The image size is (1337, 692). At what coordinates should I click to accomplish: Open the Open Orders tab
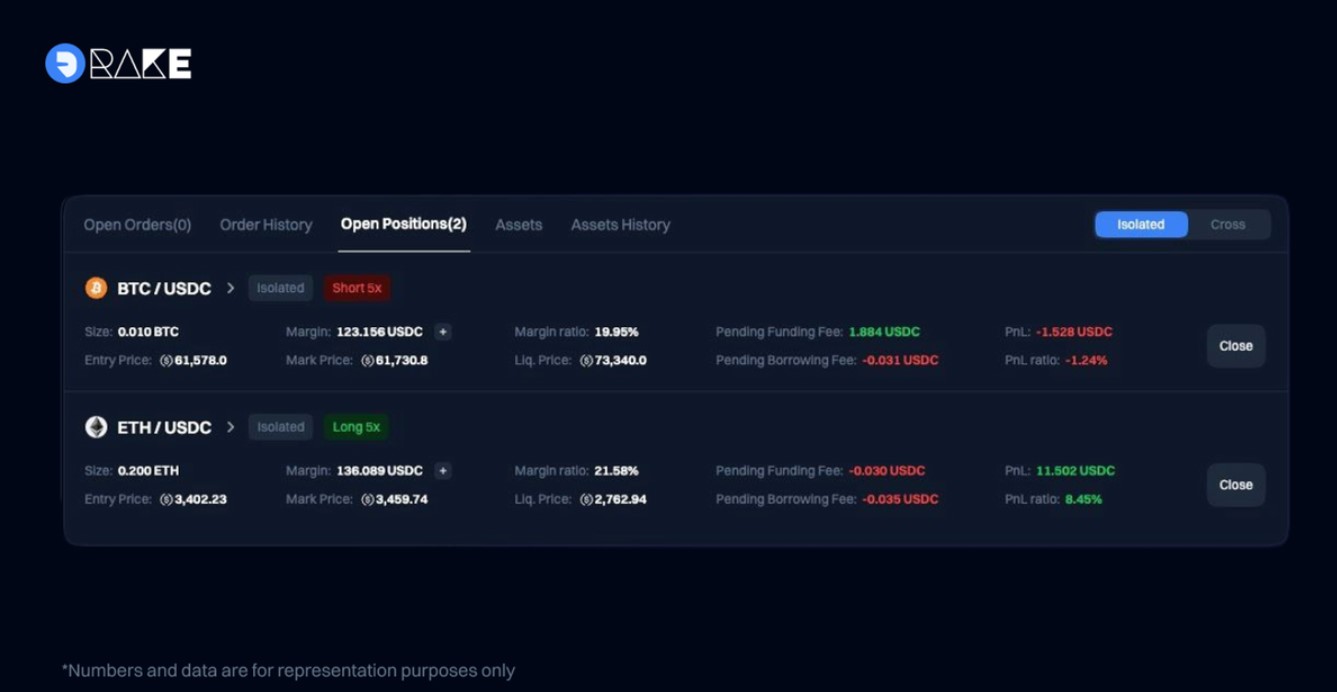pyautogui.click(x=136, y=224)
